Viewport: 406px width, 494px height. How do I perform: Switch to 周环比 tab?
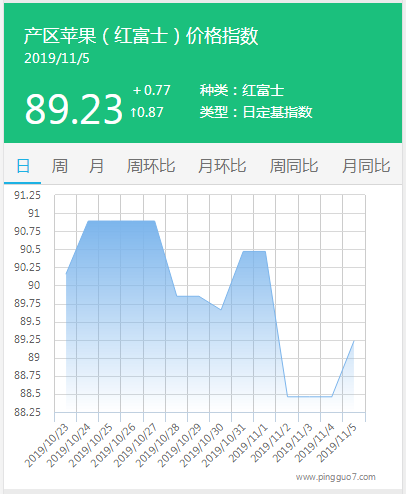151,166
